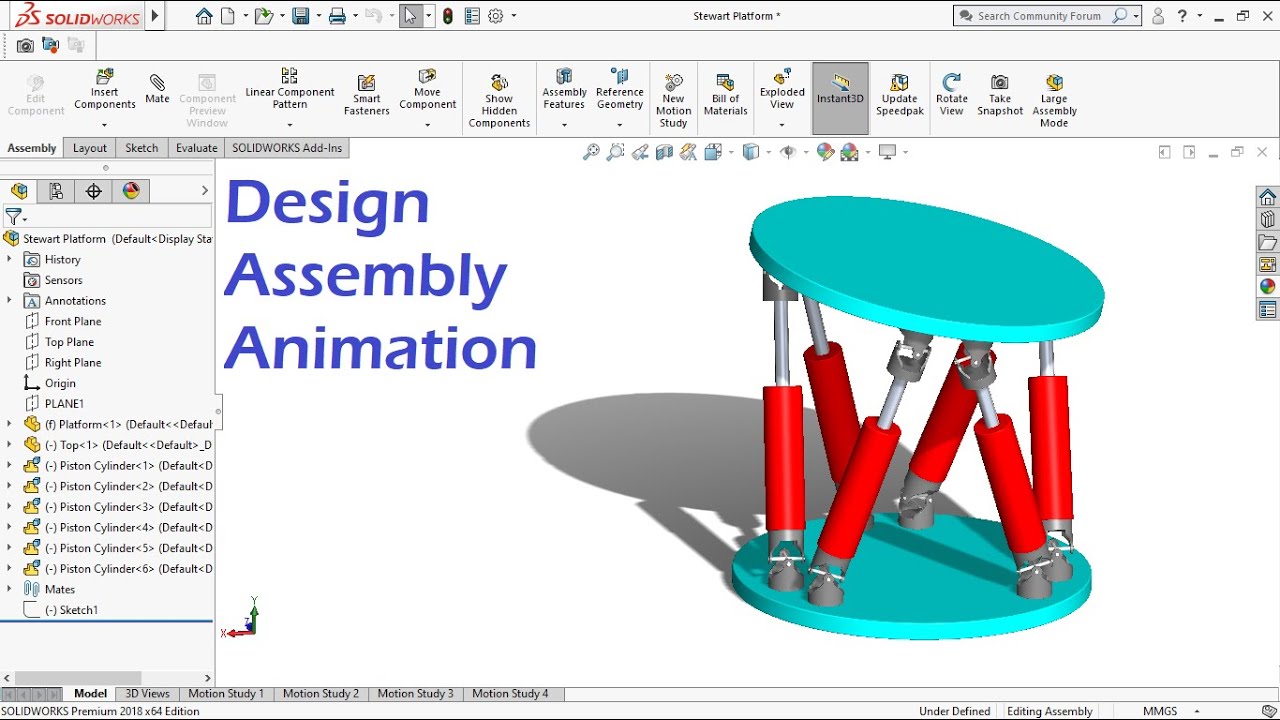
Task: Click the Section View icon
Action: (x=664, y=152)
